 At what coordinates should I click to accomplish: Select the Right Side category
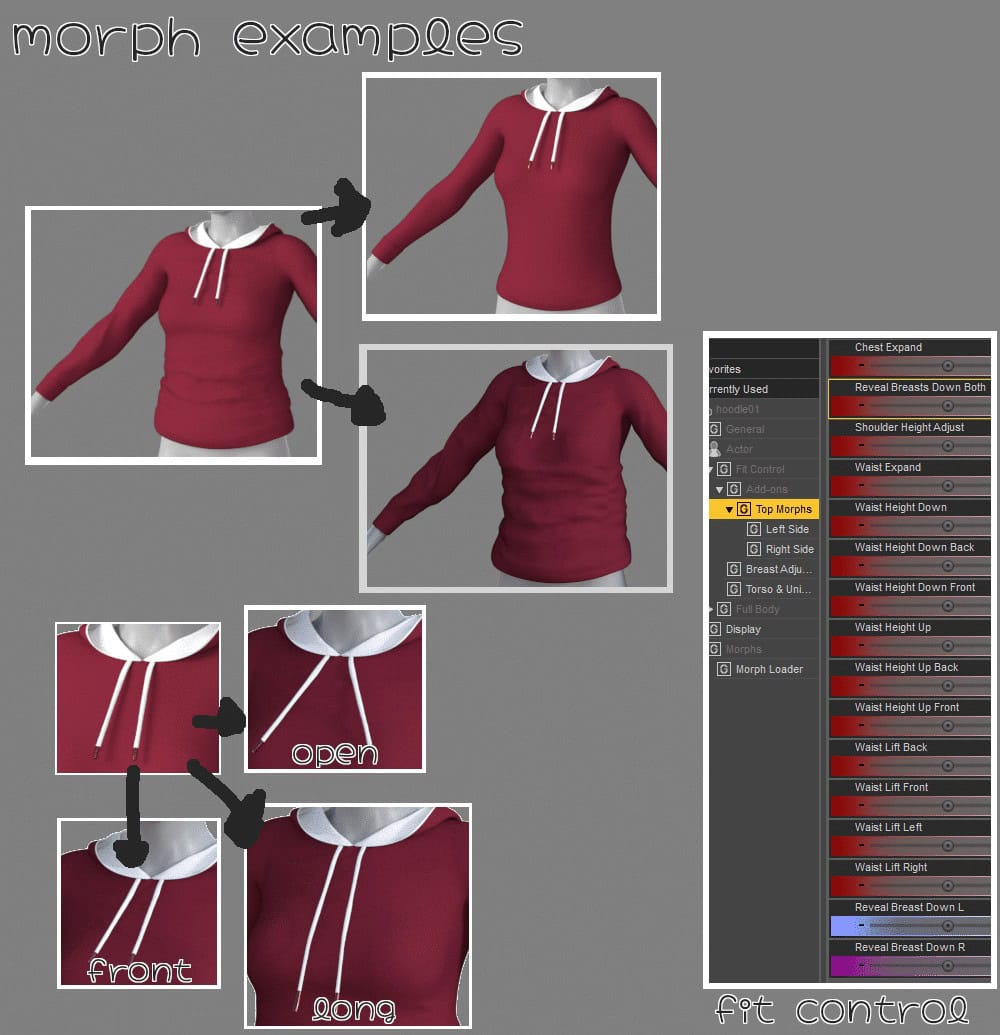click(789, 549)
